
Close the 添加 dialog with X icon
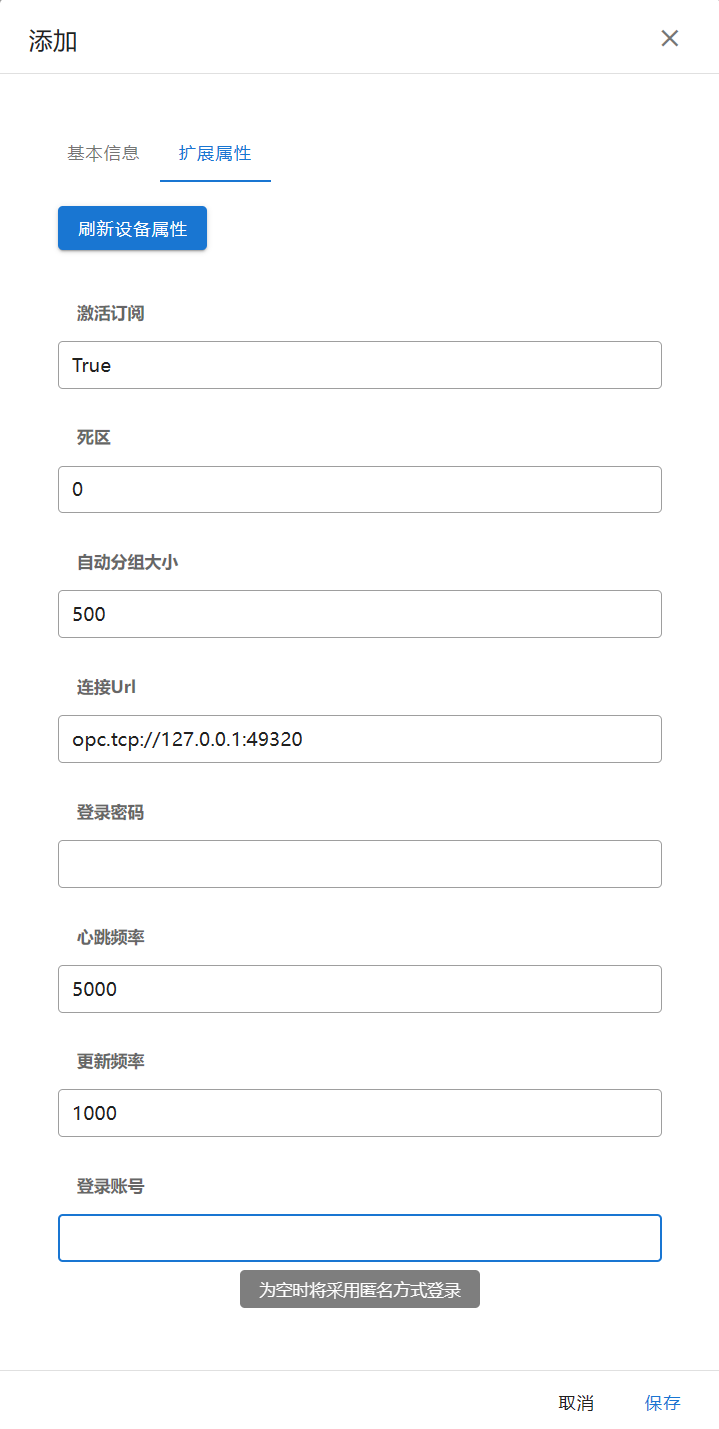(670, 38)
